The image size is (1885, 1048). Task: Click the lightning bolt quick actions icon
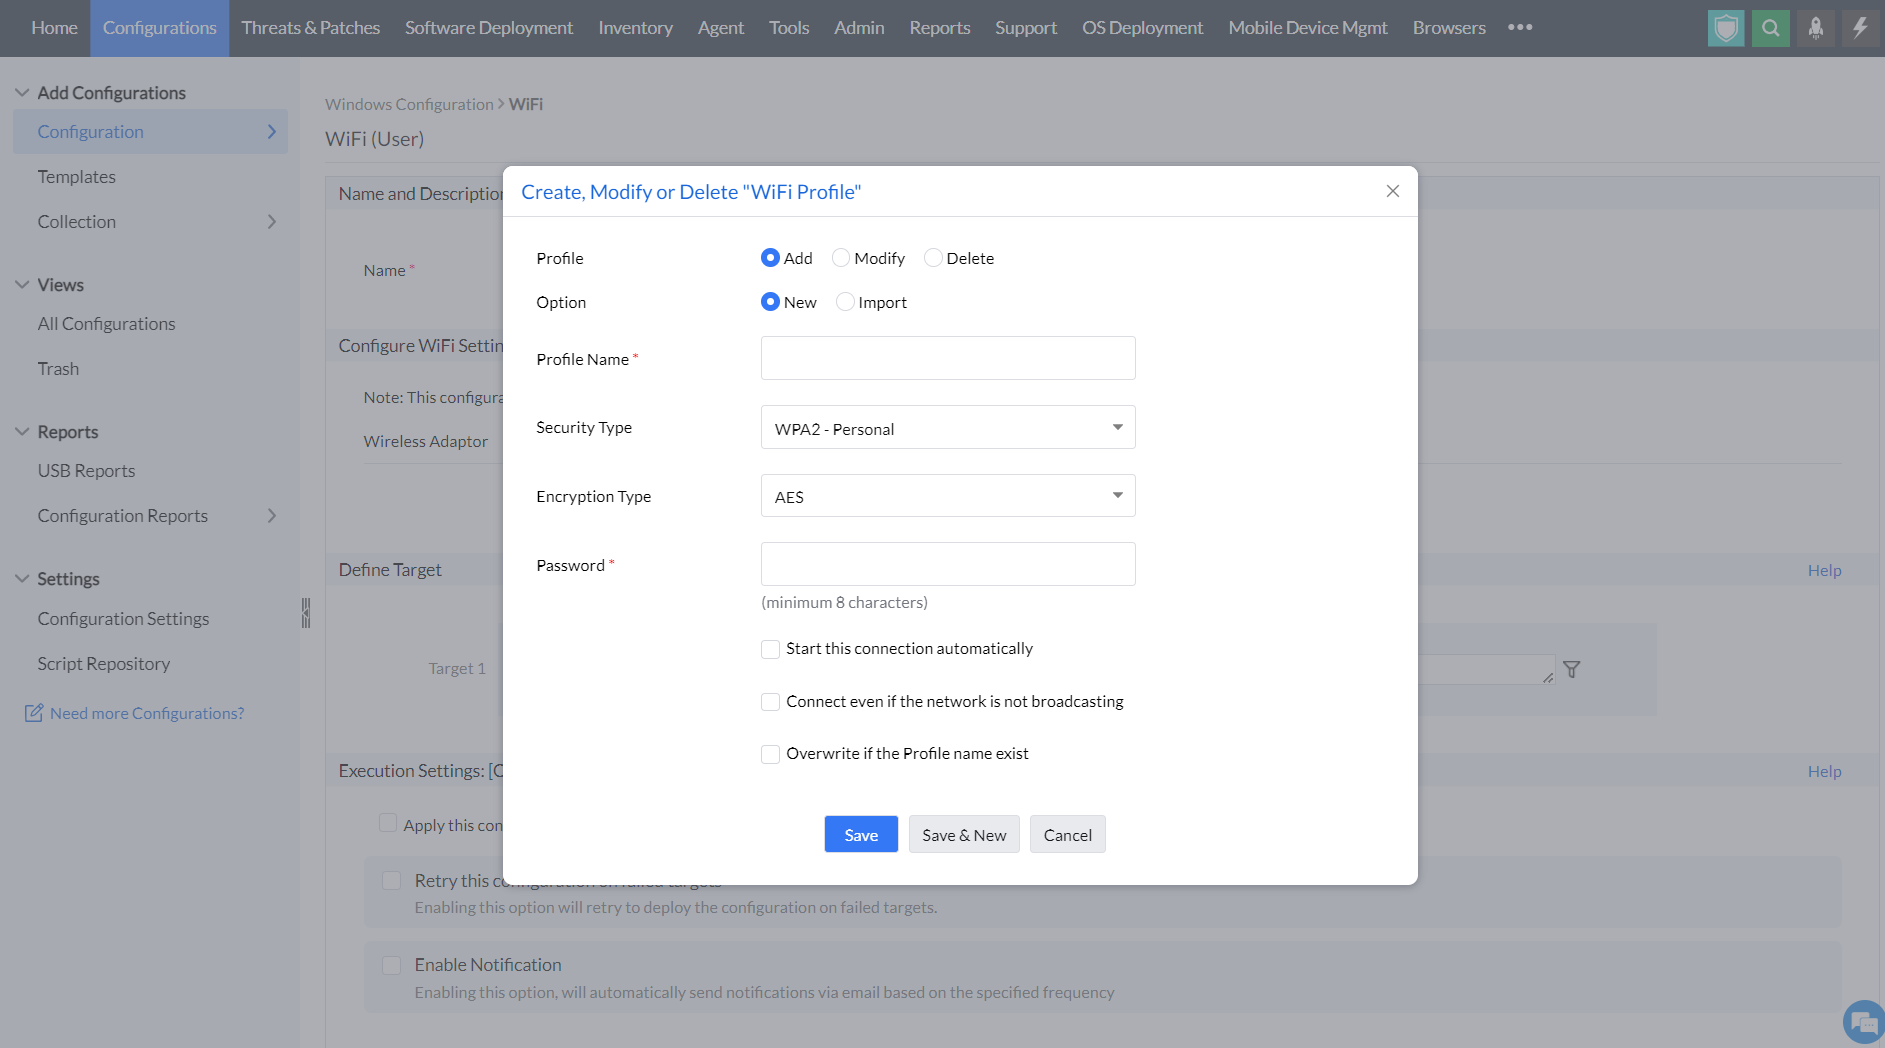pos(1860,28)
